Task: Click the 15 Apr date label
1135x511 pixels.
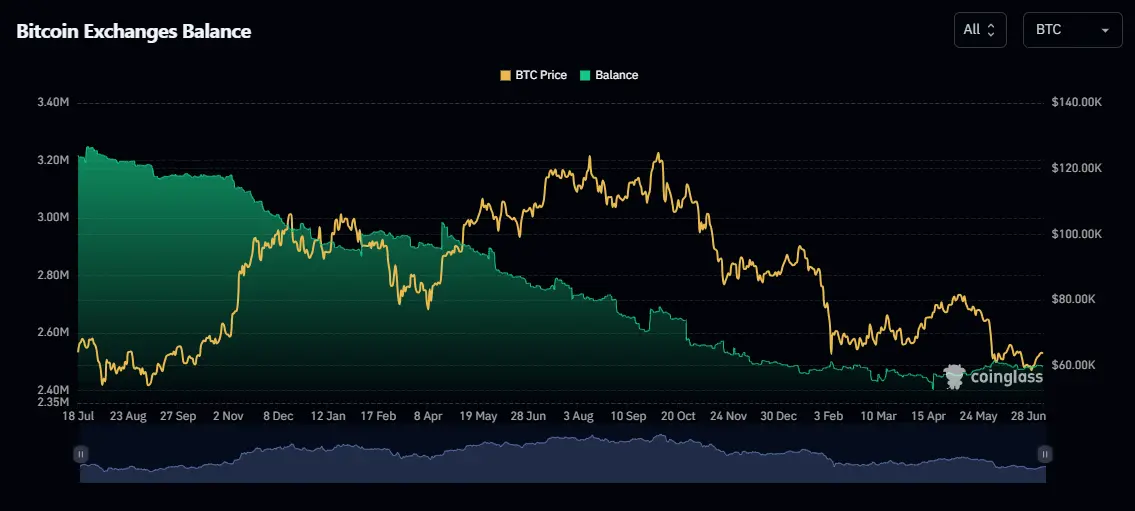Action: pyautogui.click(x=929, y=417)
